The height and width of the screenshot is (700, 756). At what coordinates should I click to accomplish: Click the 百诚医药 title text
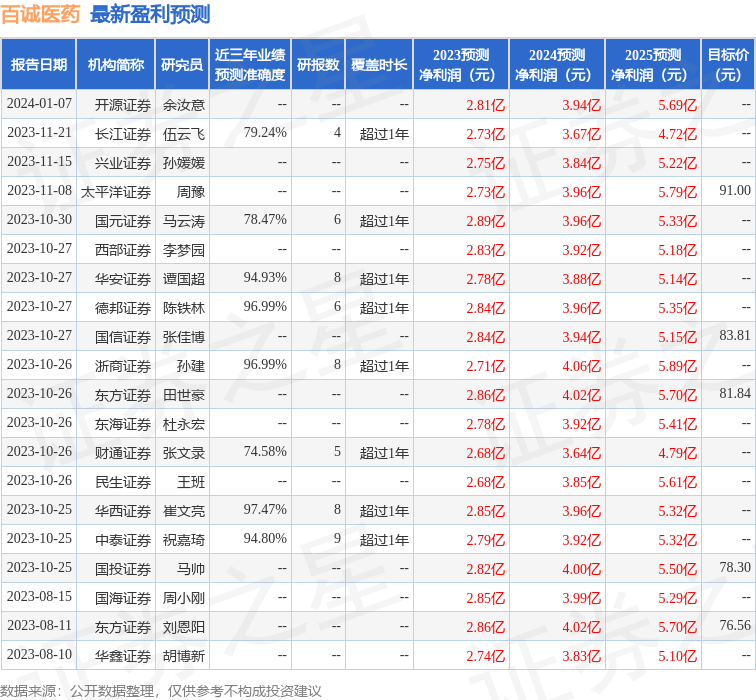40,14
